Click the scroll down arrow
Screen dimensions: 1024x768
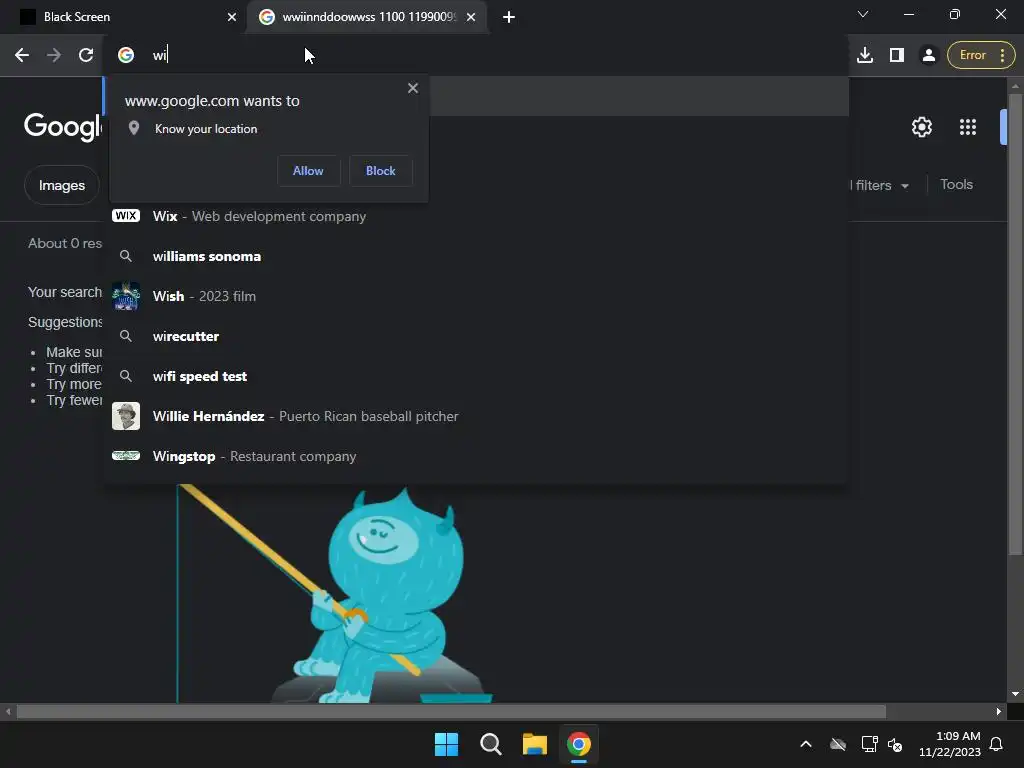click(x=1015, y=694)
